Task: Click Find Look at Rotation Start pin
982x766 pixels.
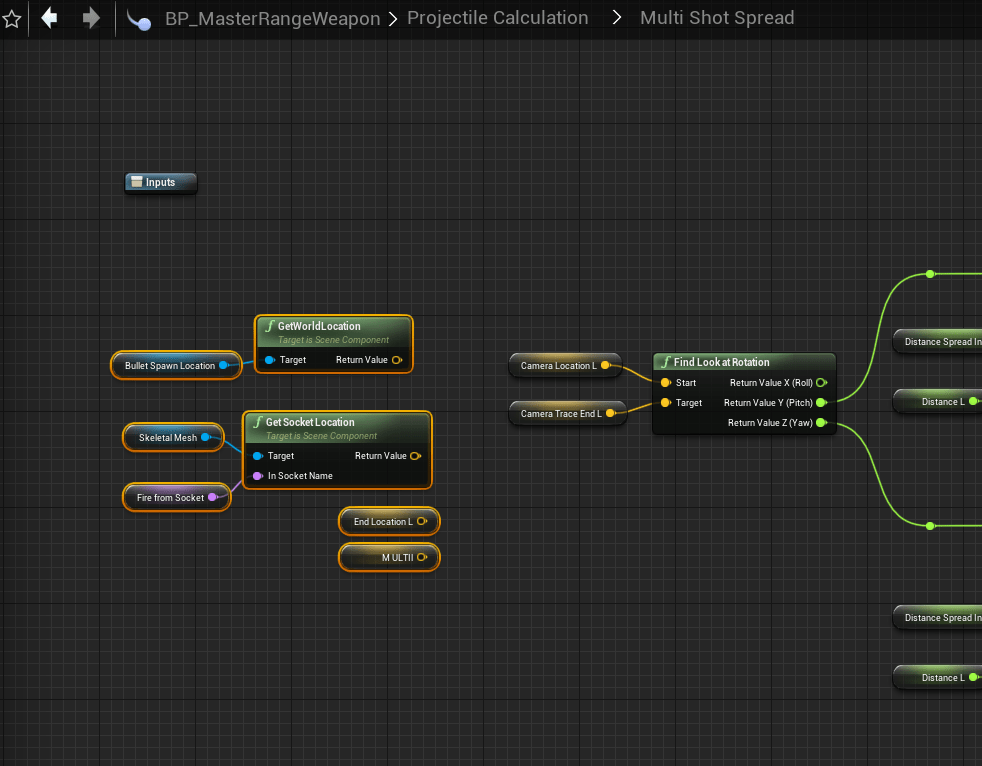Action: point(666,383)
